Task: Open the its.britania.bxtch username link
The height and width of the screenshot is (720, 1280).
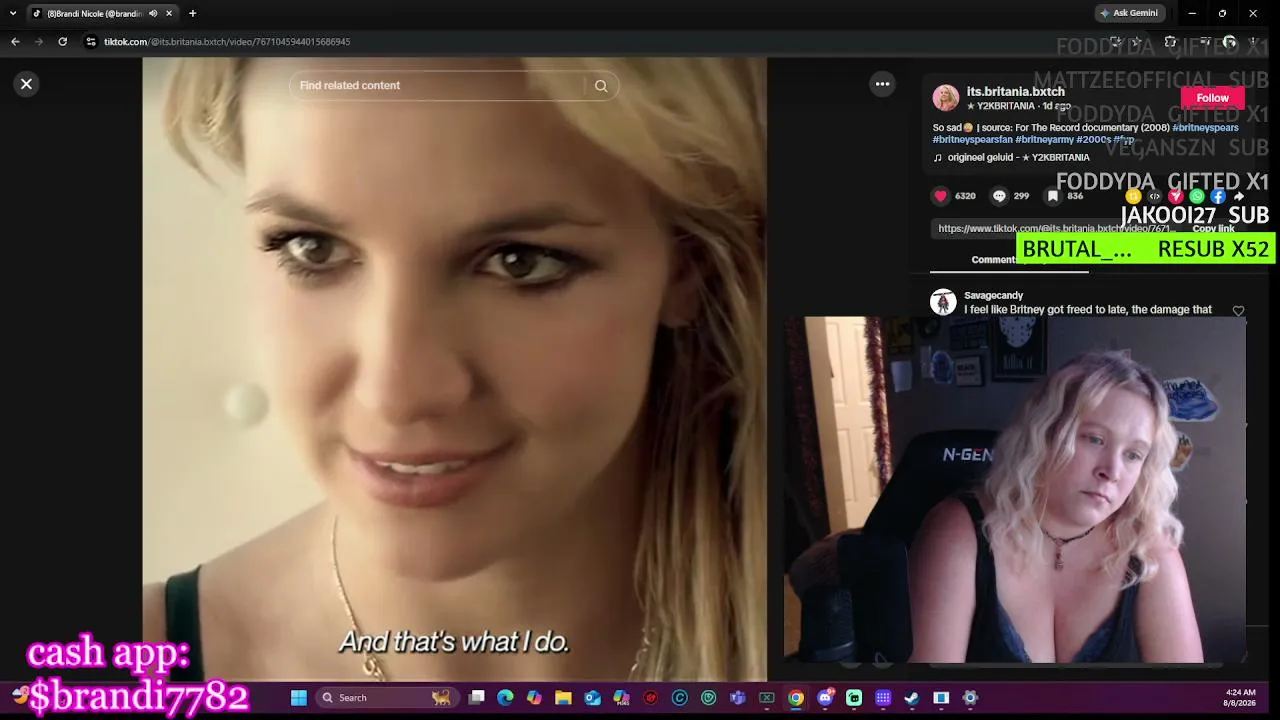Action: click(1015, 92)
